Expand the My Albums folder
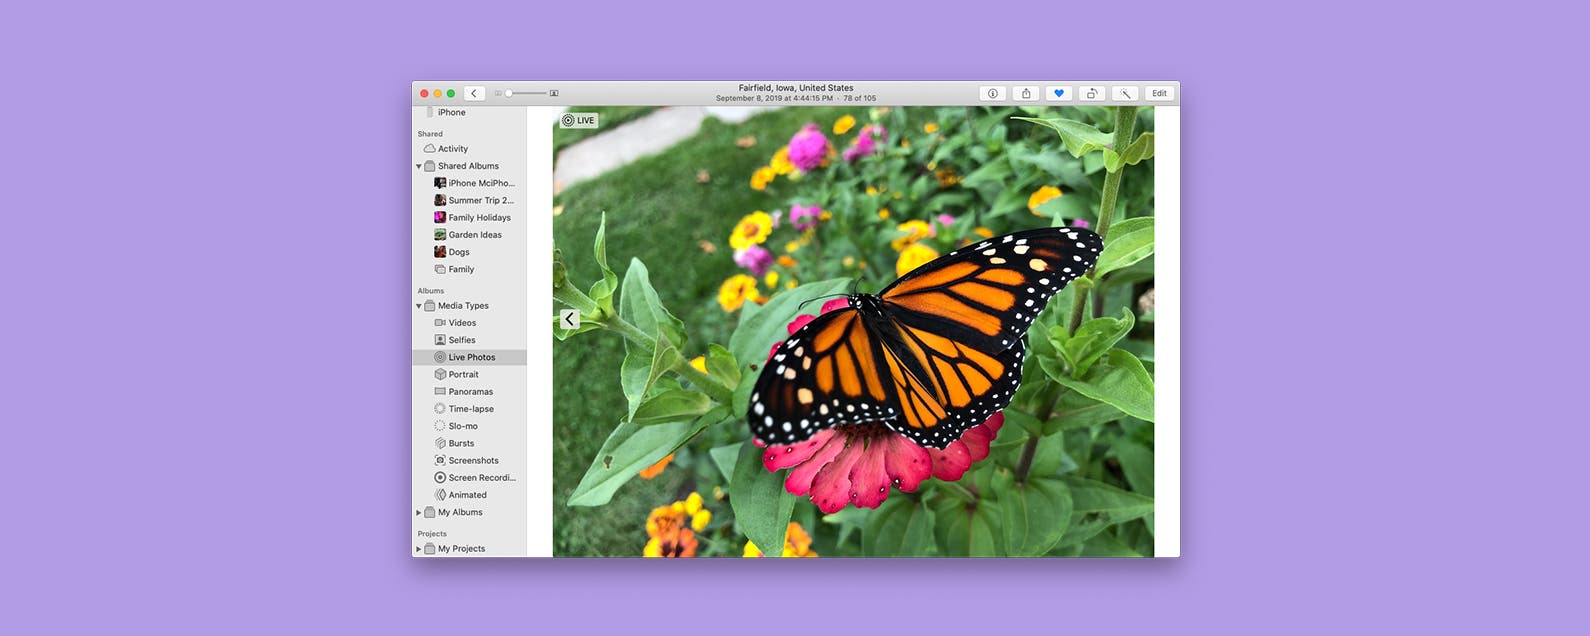Viewport: 1590px width, 636px height. tap(419, 513)
